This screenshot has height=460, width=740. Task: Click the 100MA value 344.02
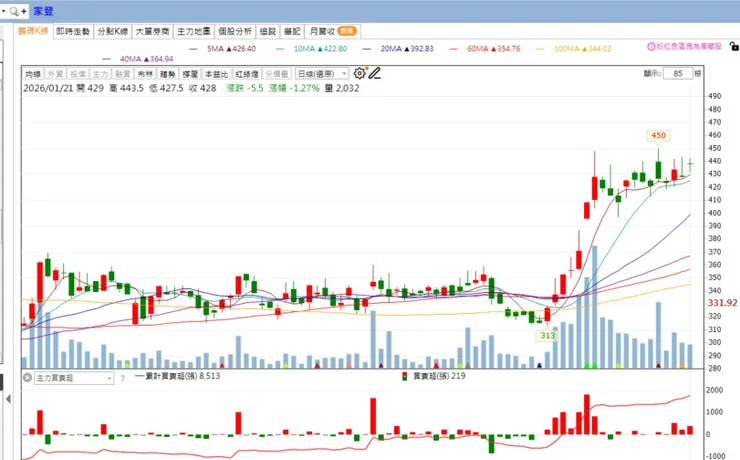coord(599,49)
